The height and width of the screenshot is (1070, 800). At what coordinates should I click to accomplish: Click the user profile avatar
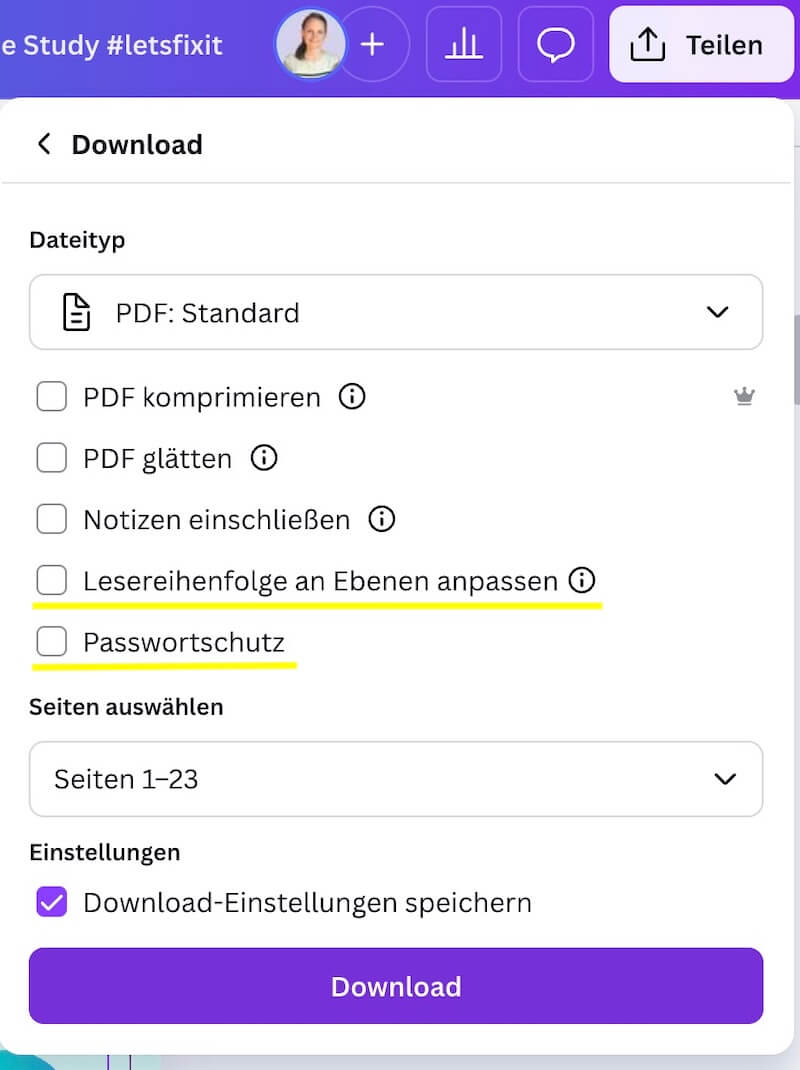[309, 44]
